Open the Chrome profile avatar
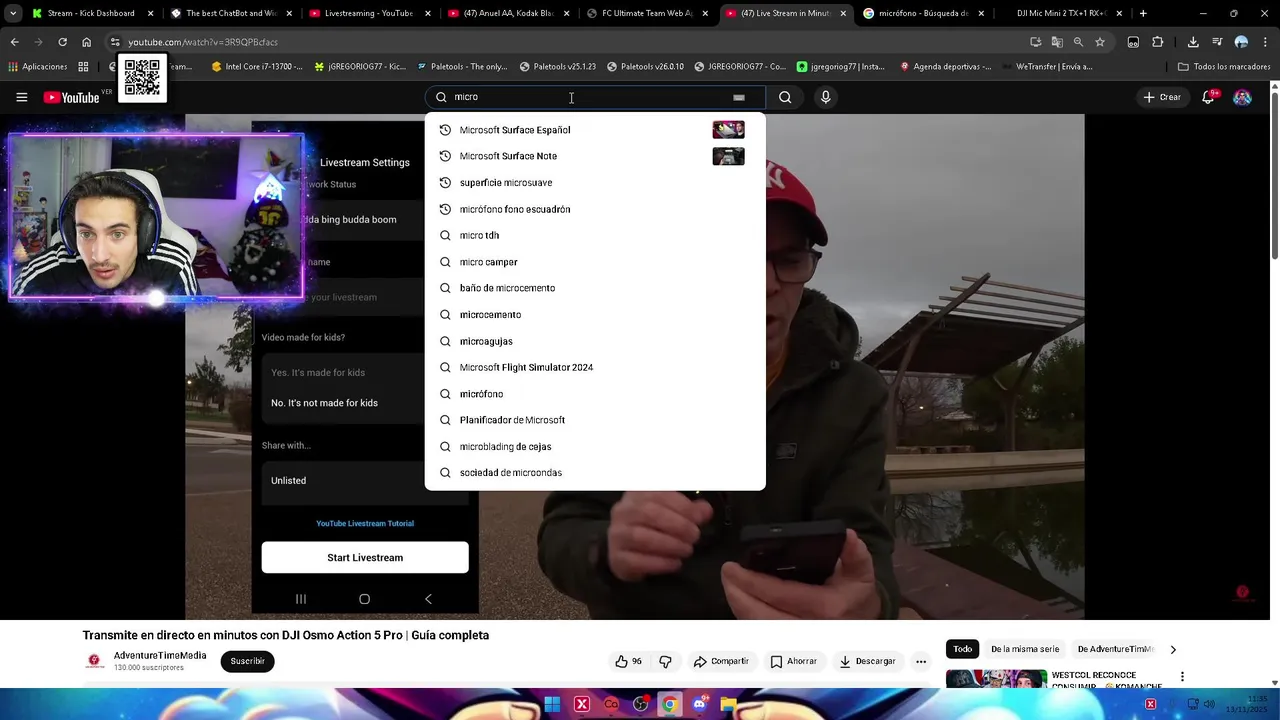1280x720 pixels. point(1241,42)
